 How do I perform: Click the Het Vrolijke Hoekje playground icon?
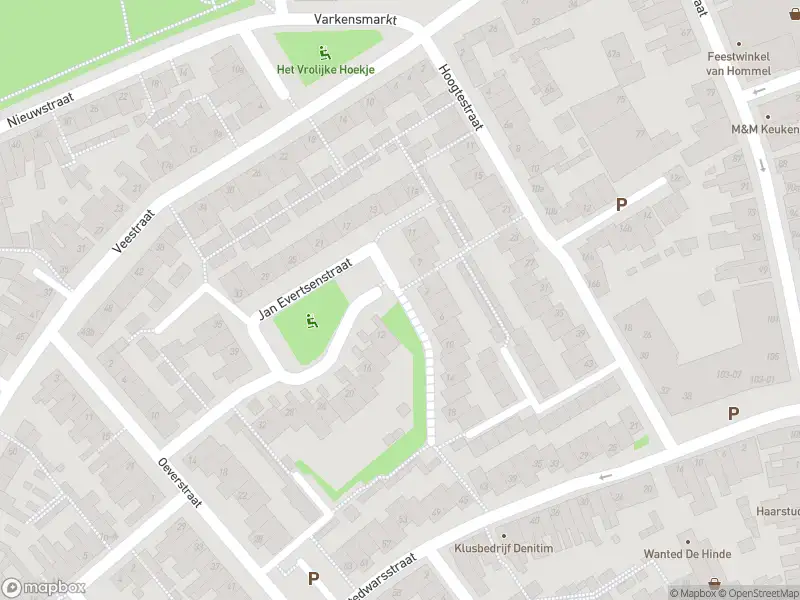coord(324,53)
